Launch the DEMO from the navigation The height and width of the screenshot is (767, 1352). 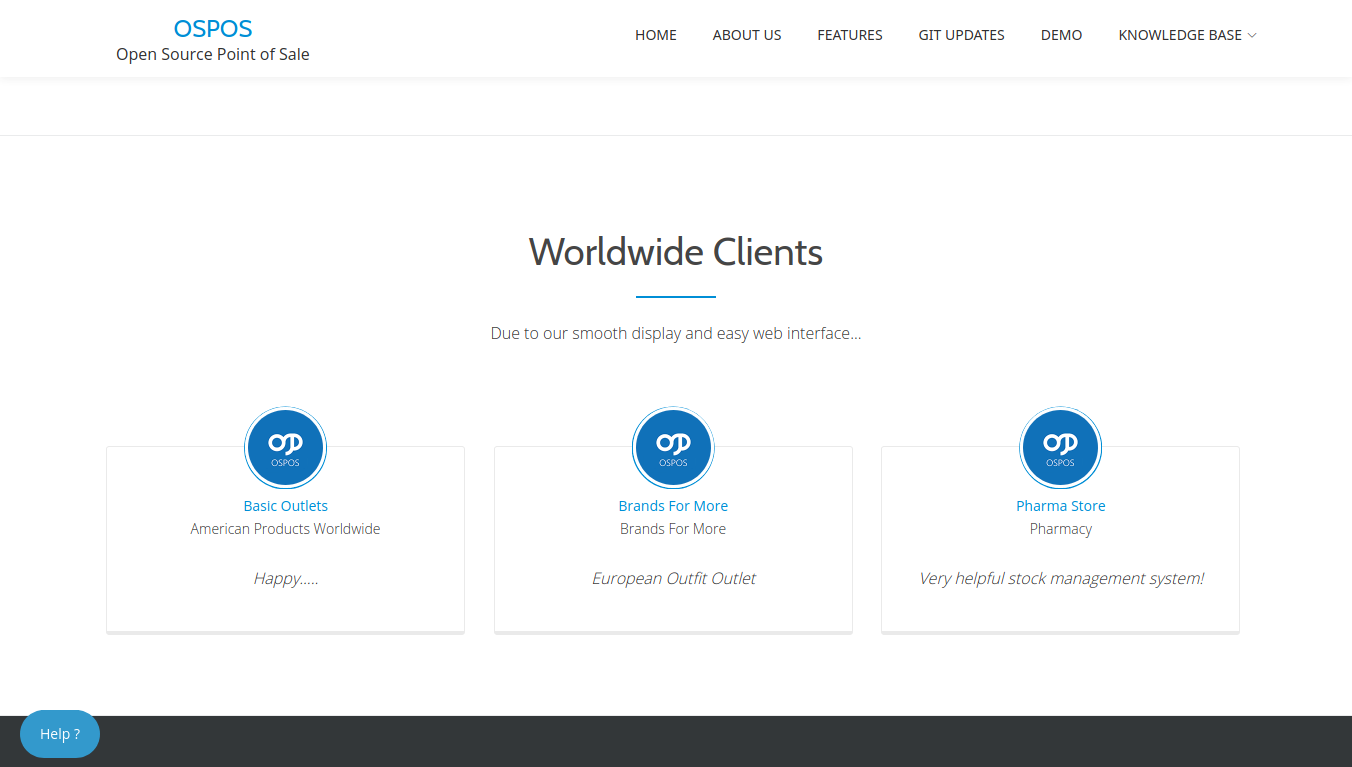point(1061,34)
